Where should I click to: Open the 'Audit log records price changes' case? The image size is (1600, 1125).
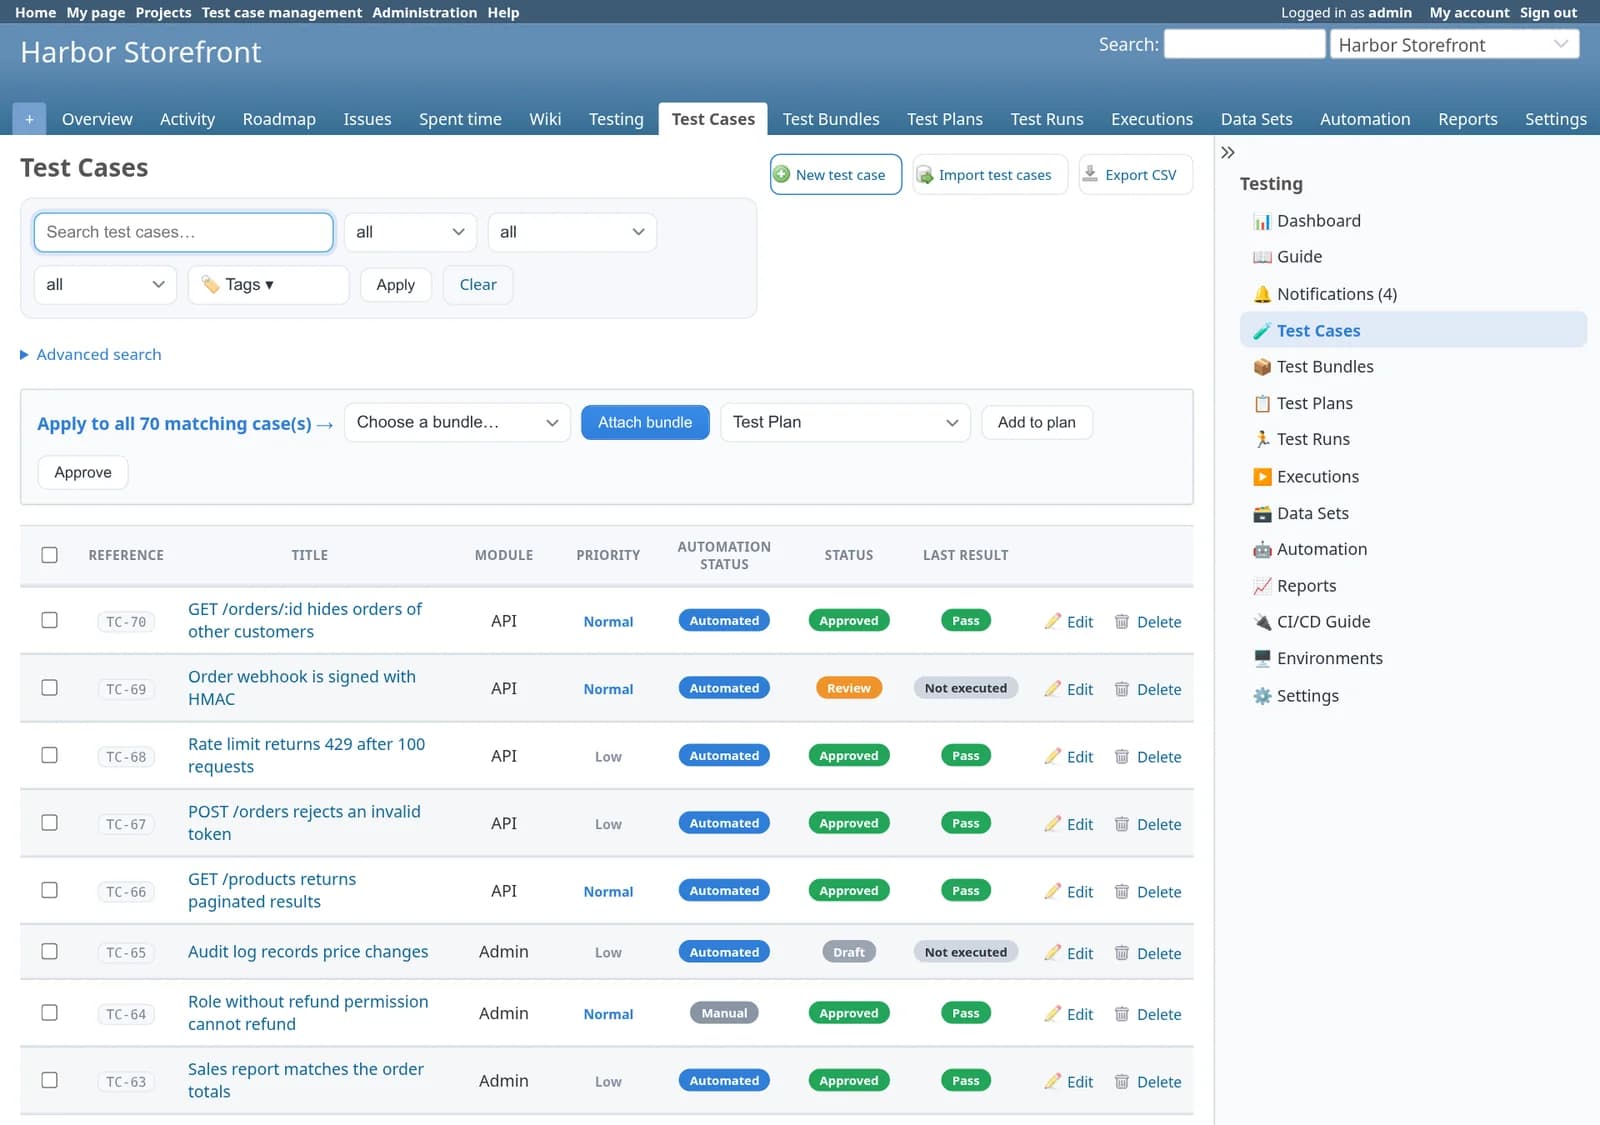pos(308,952)
